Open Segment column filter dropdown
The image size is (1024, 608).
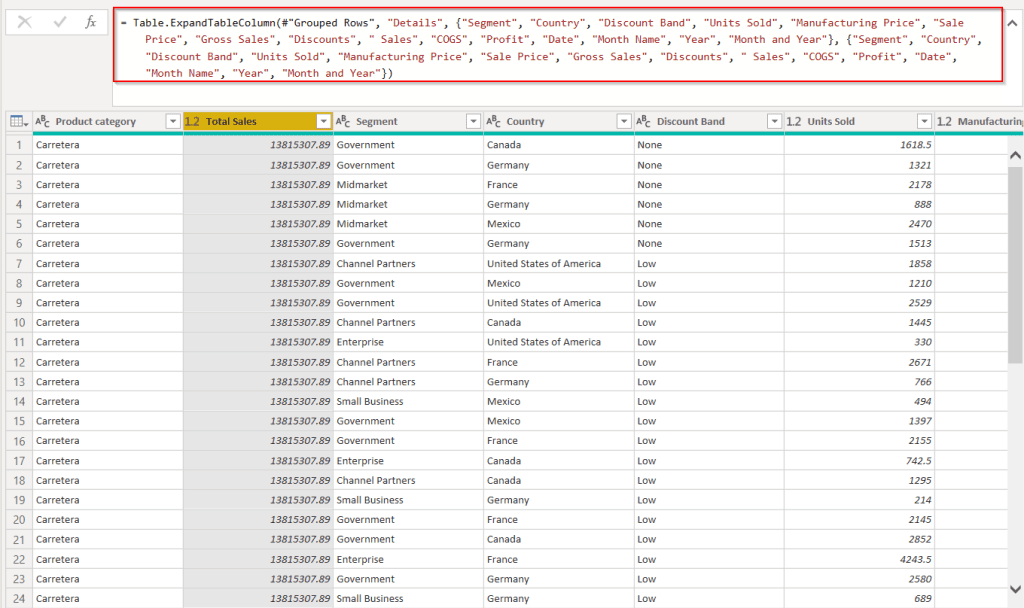[473, 121]
